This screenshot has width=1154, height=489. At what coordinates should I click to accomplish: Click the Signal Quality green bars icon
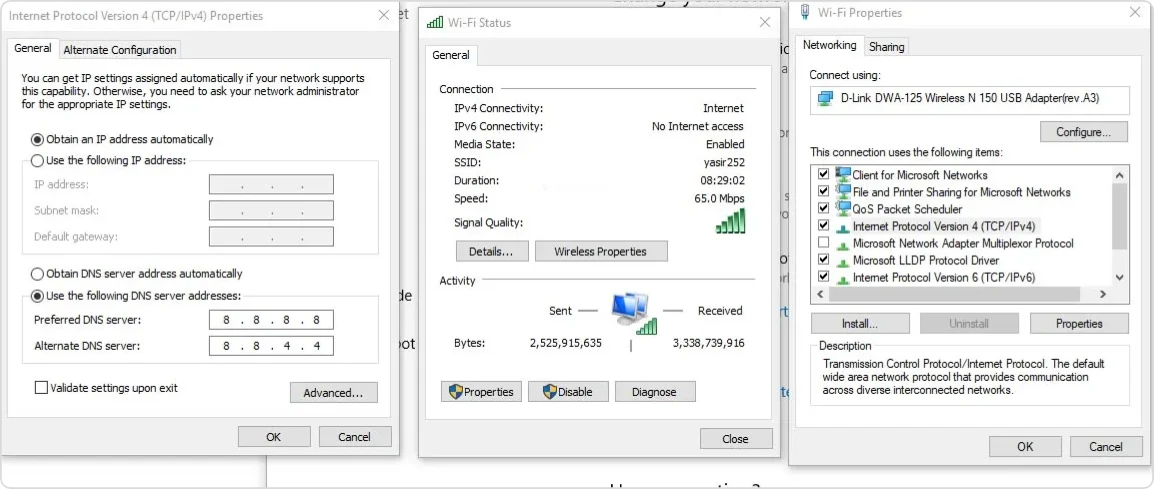[x=730, y=221]
